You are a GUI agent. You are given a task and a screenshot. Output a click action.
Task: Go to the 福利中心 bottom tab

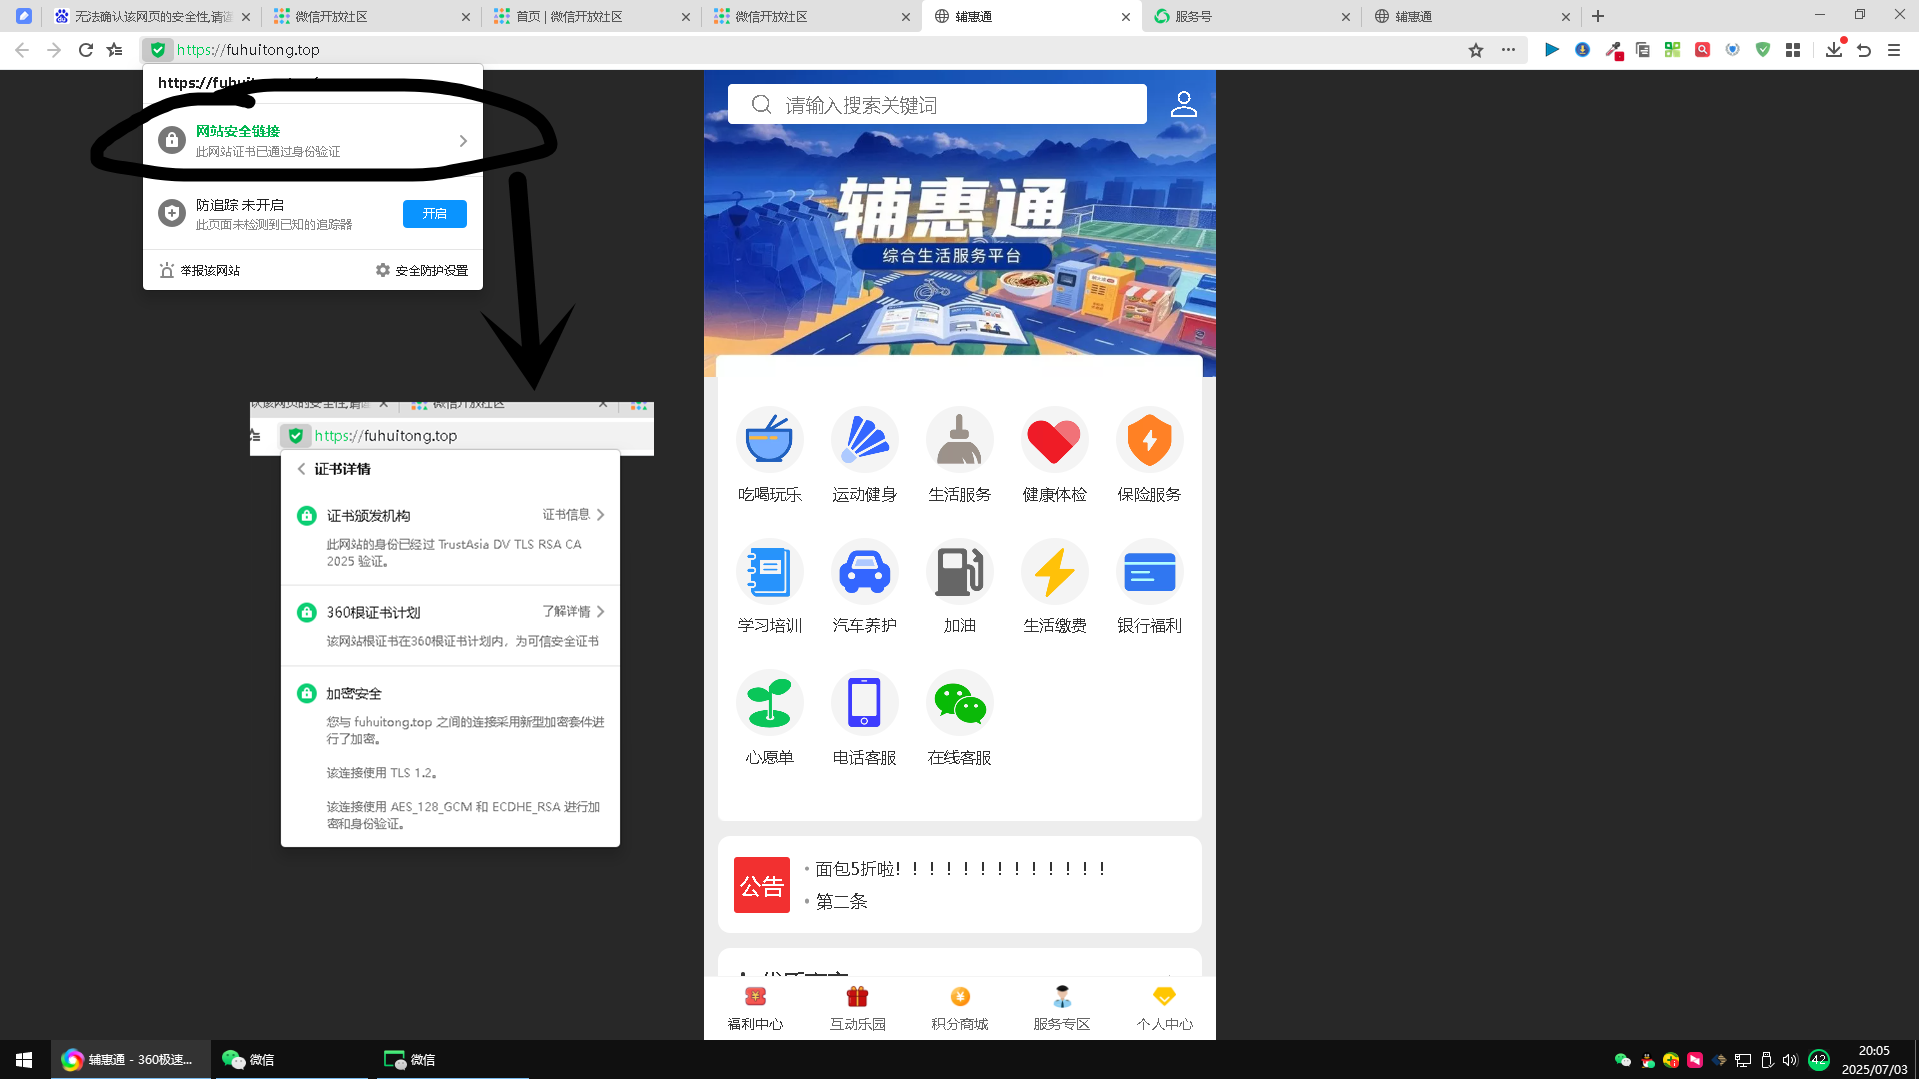coord(755,1008)
